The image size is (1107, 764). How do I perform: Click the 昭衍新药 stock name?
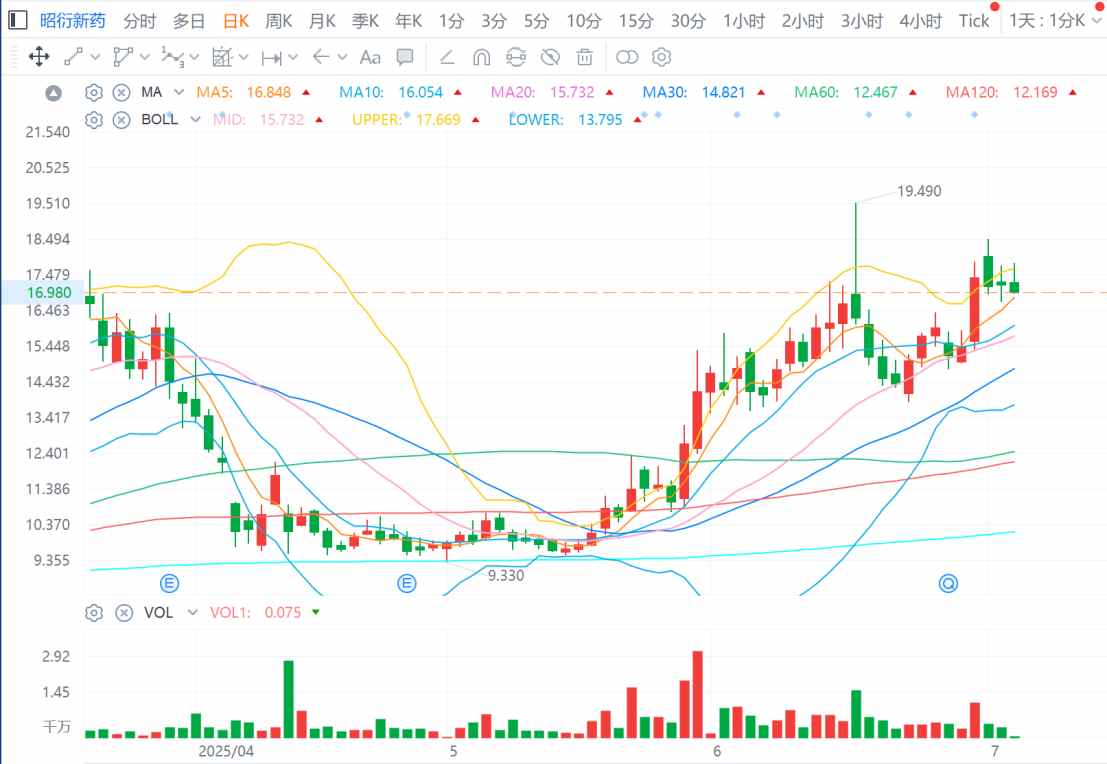[x=72, y=20]
